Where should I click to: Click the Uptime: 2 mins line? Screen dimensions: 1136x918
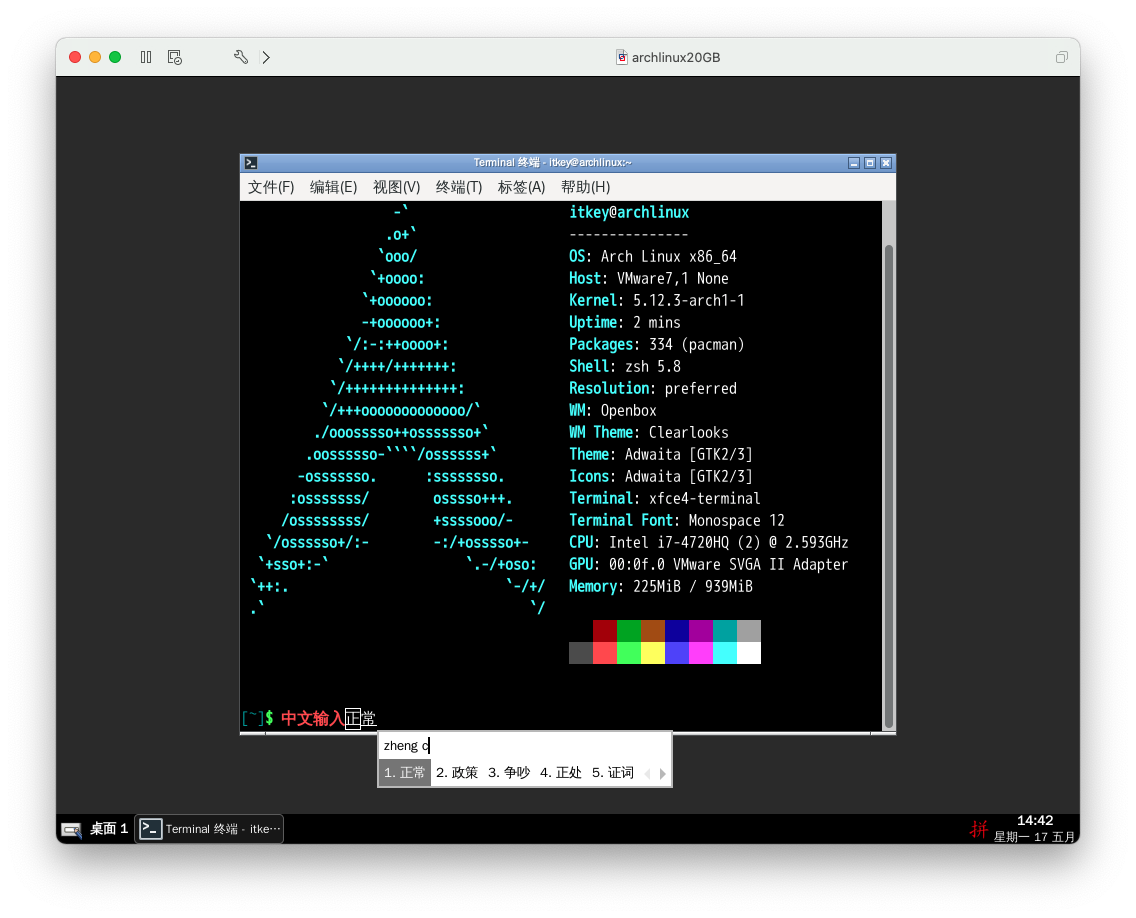click(x=625, y=322)
